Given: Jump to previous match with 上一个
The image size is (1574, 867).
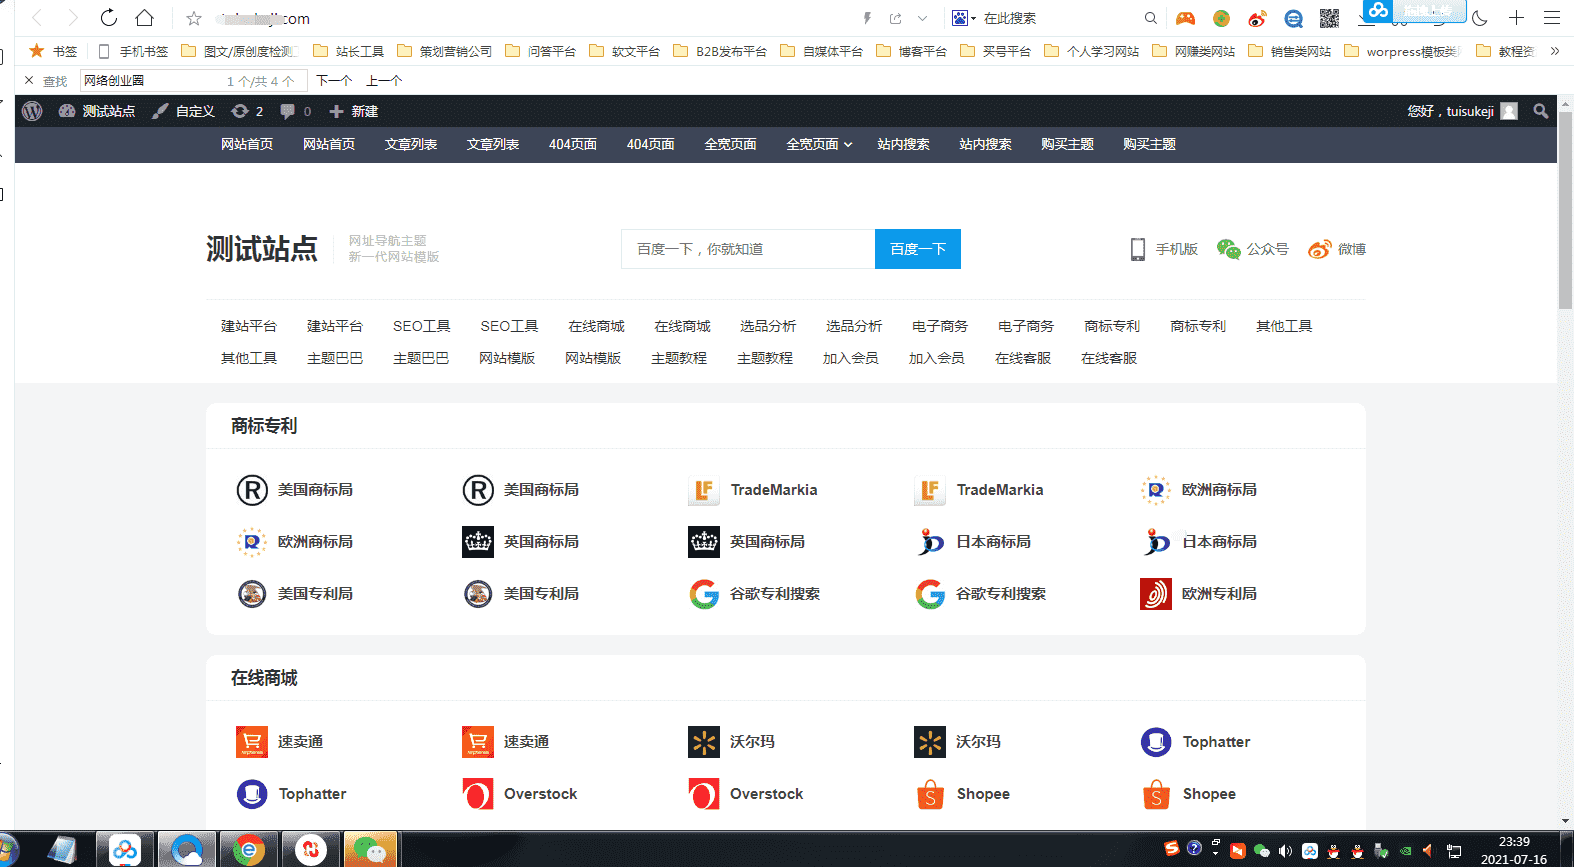Looking at the screenshot, I should [x=384, y=80].
